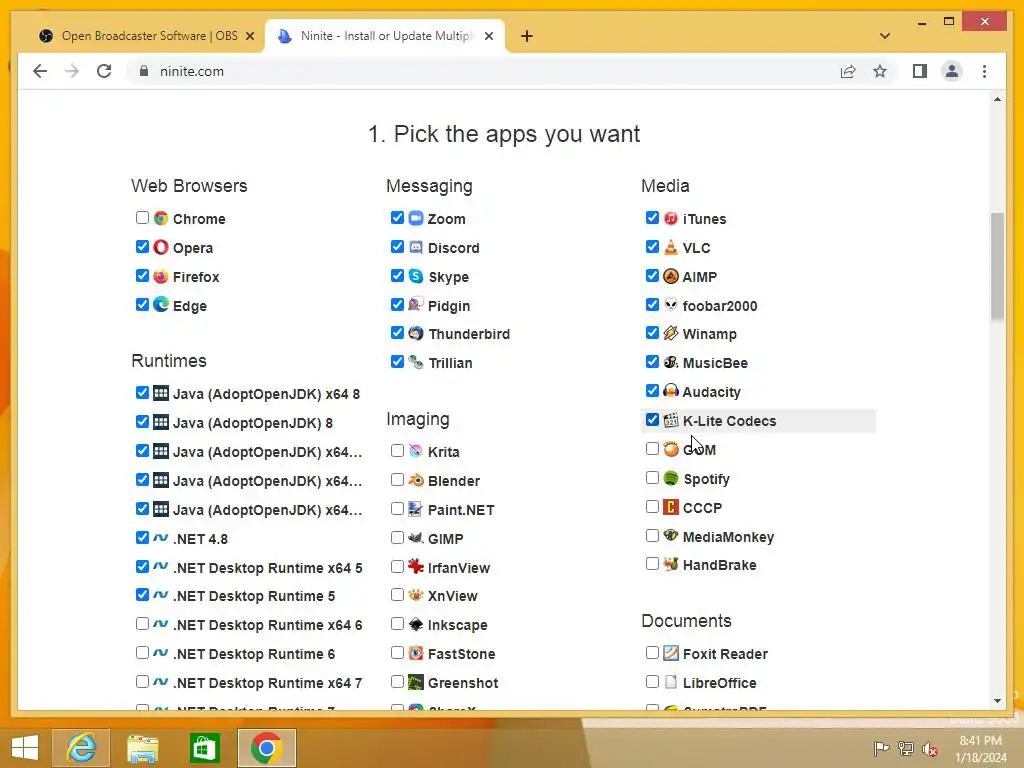
Task: Check the LibreOffice checkbox
Action: pyautogui.click(x=652, y=681)
